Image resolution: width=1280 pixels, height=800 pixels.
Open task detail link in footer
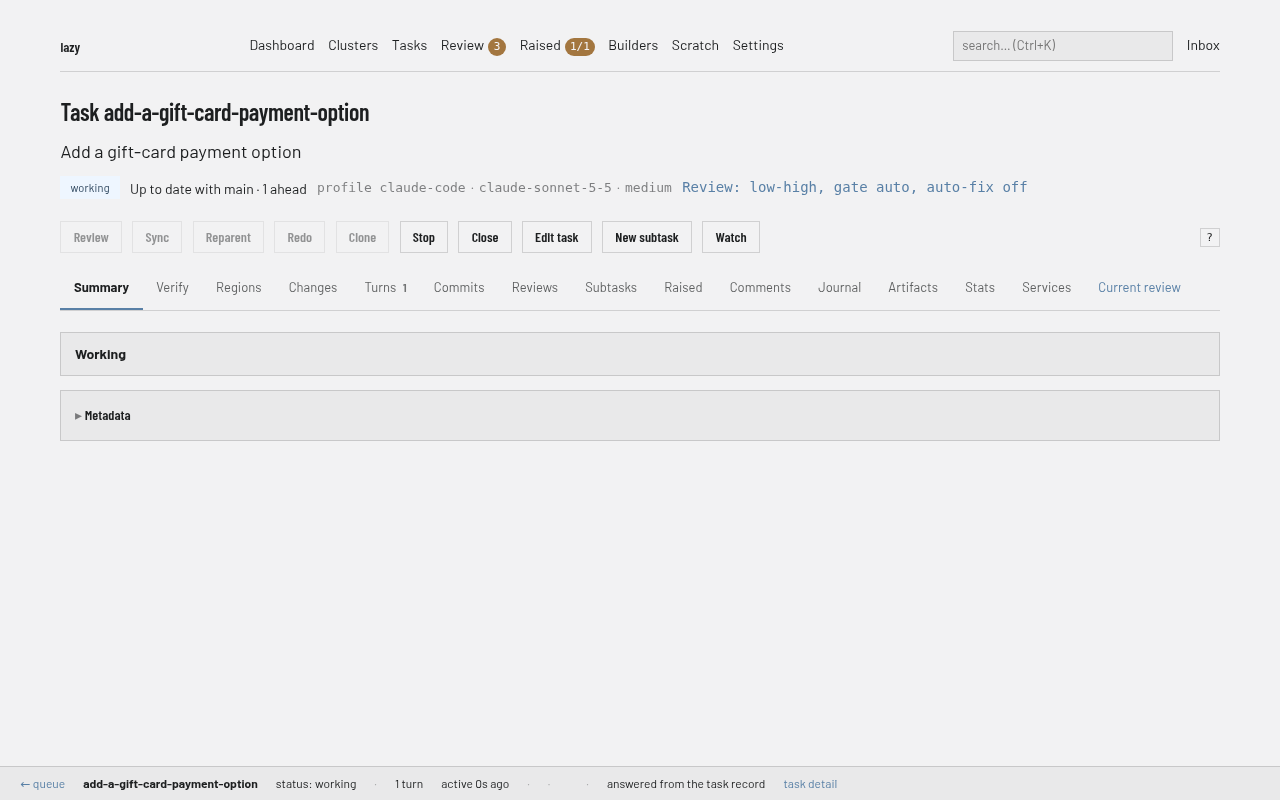tap(810, 784)
